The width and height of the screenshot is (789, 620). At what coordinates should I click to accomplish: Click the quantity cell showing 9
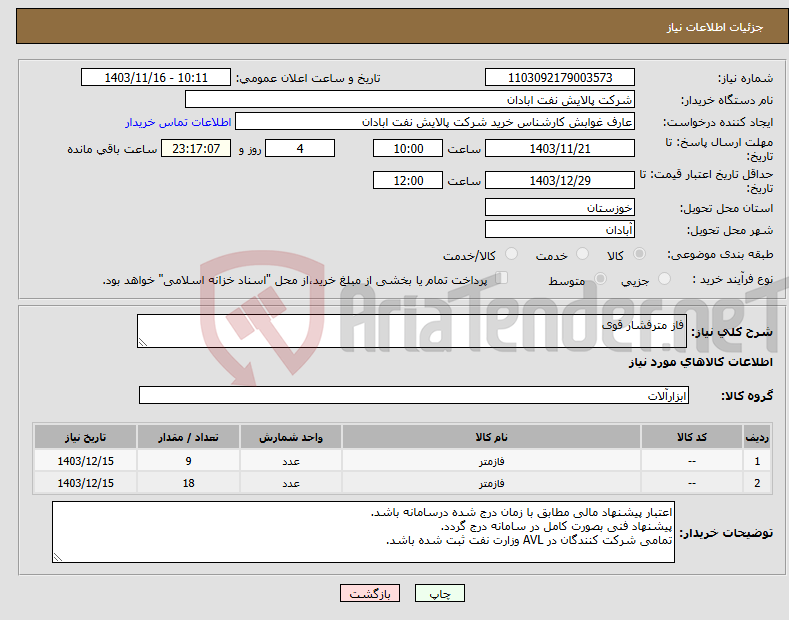pyautogui.click(x=188, y=461)
